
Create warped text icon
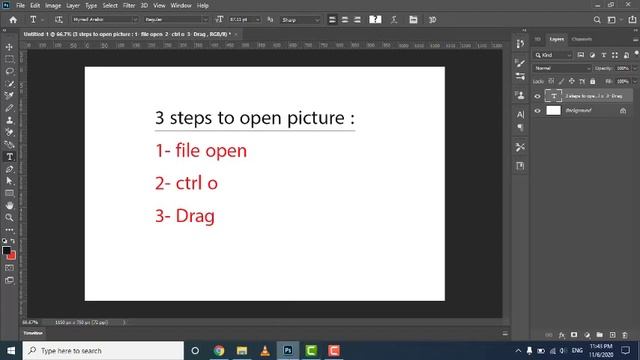click(x=394, y=20)
